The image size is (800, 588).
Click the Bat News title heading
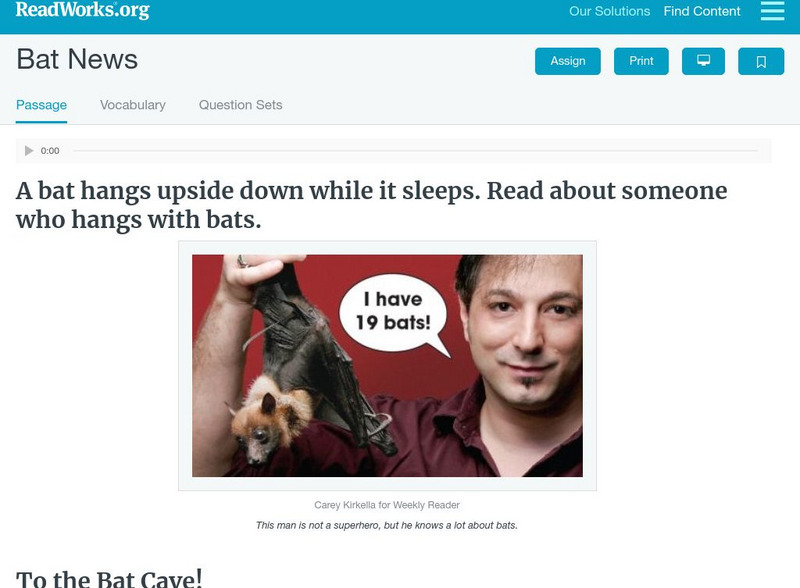click(77, 59)
